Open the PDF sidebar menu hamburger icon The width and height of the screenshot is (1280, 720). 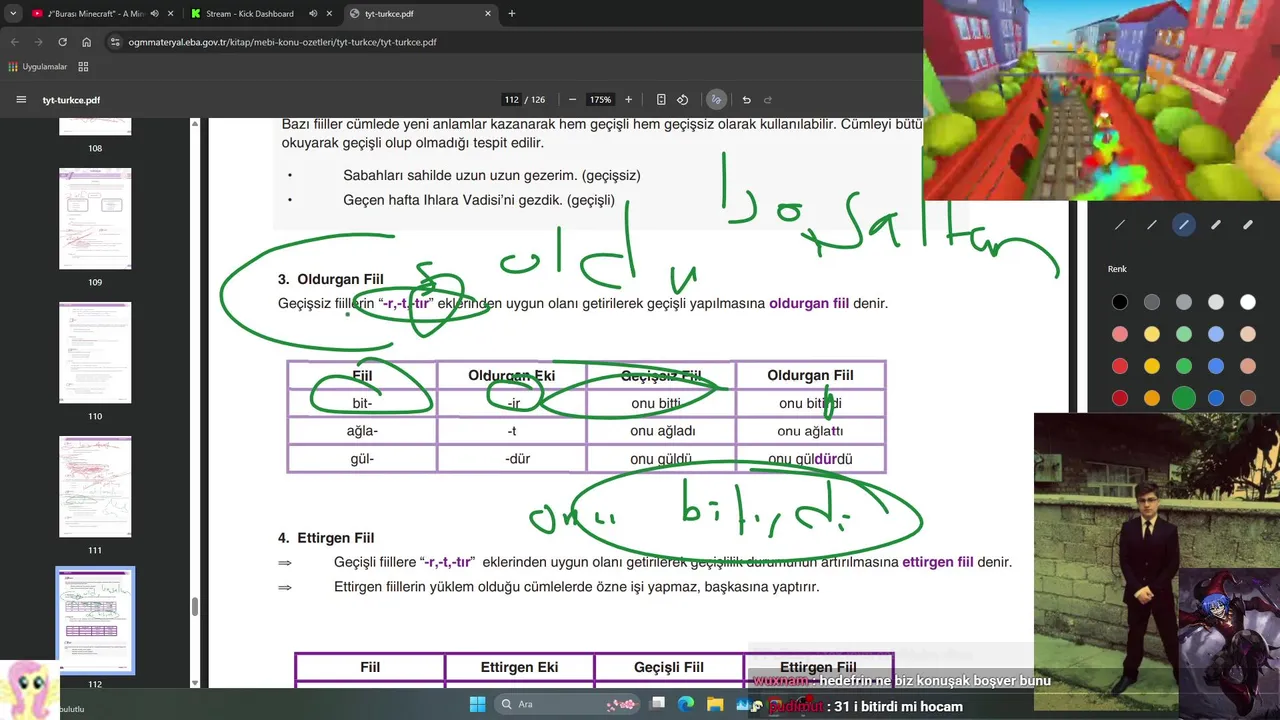(21, 100)
